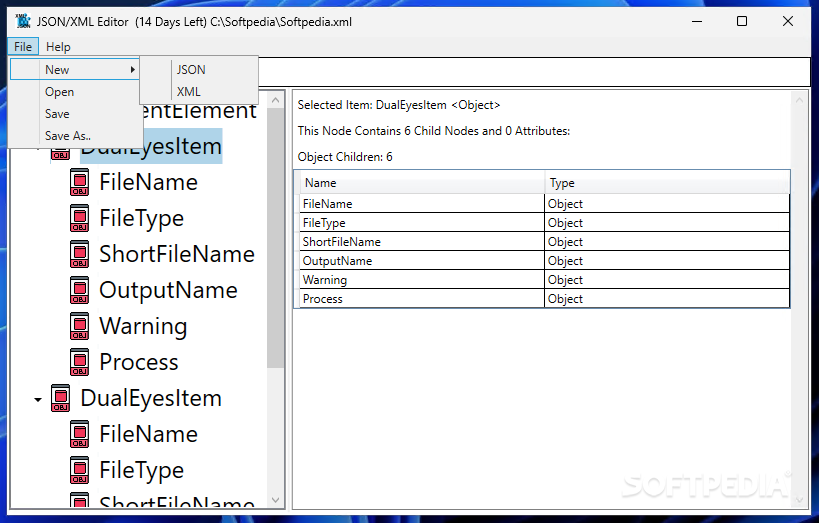819x523 pixels.
Task: Click FileType cell in the children table
Action: point(422,223)
